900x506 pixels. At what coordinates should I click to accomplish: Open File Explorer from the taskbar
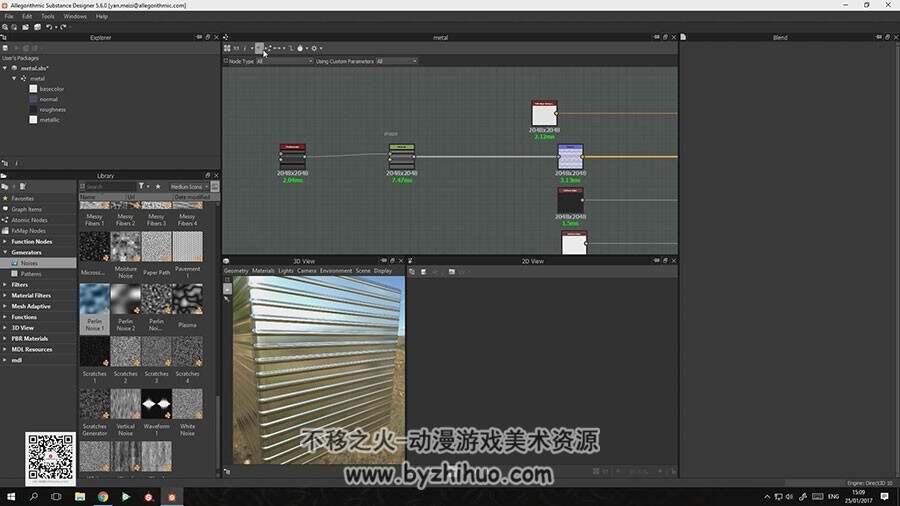coord(80,497)
